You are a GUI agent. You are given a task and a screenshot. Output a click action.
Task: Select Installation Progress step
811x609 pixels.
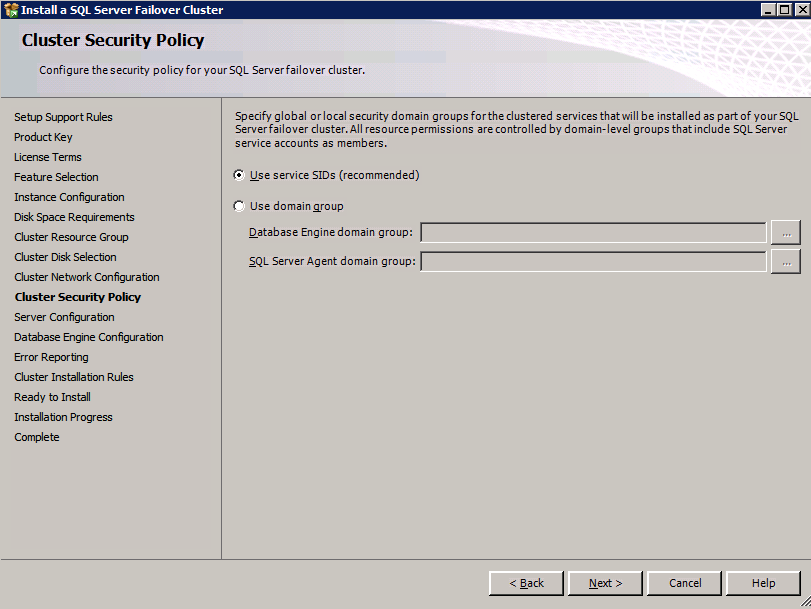[63, 417]
